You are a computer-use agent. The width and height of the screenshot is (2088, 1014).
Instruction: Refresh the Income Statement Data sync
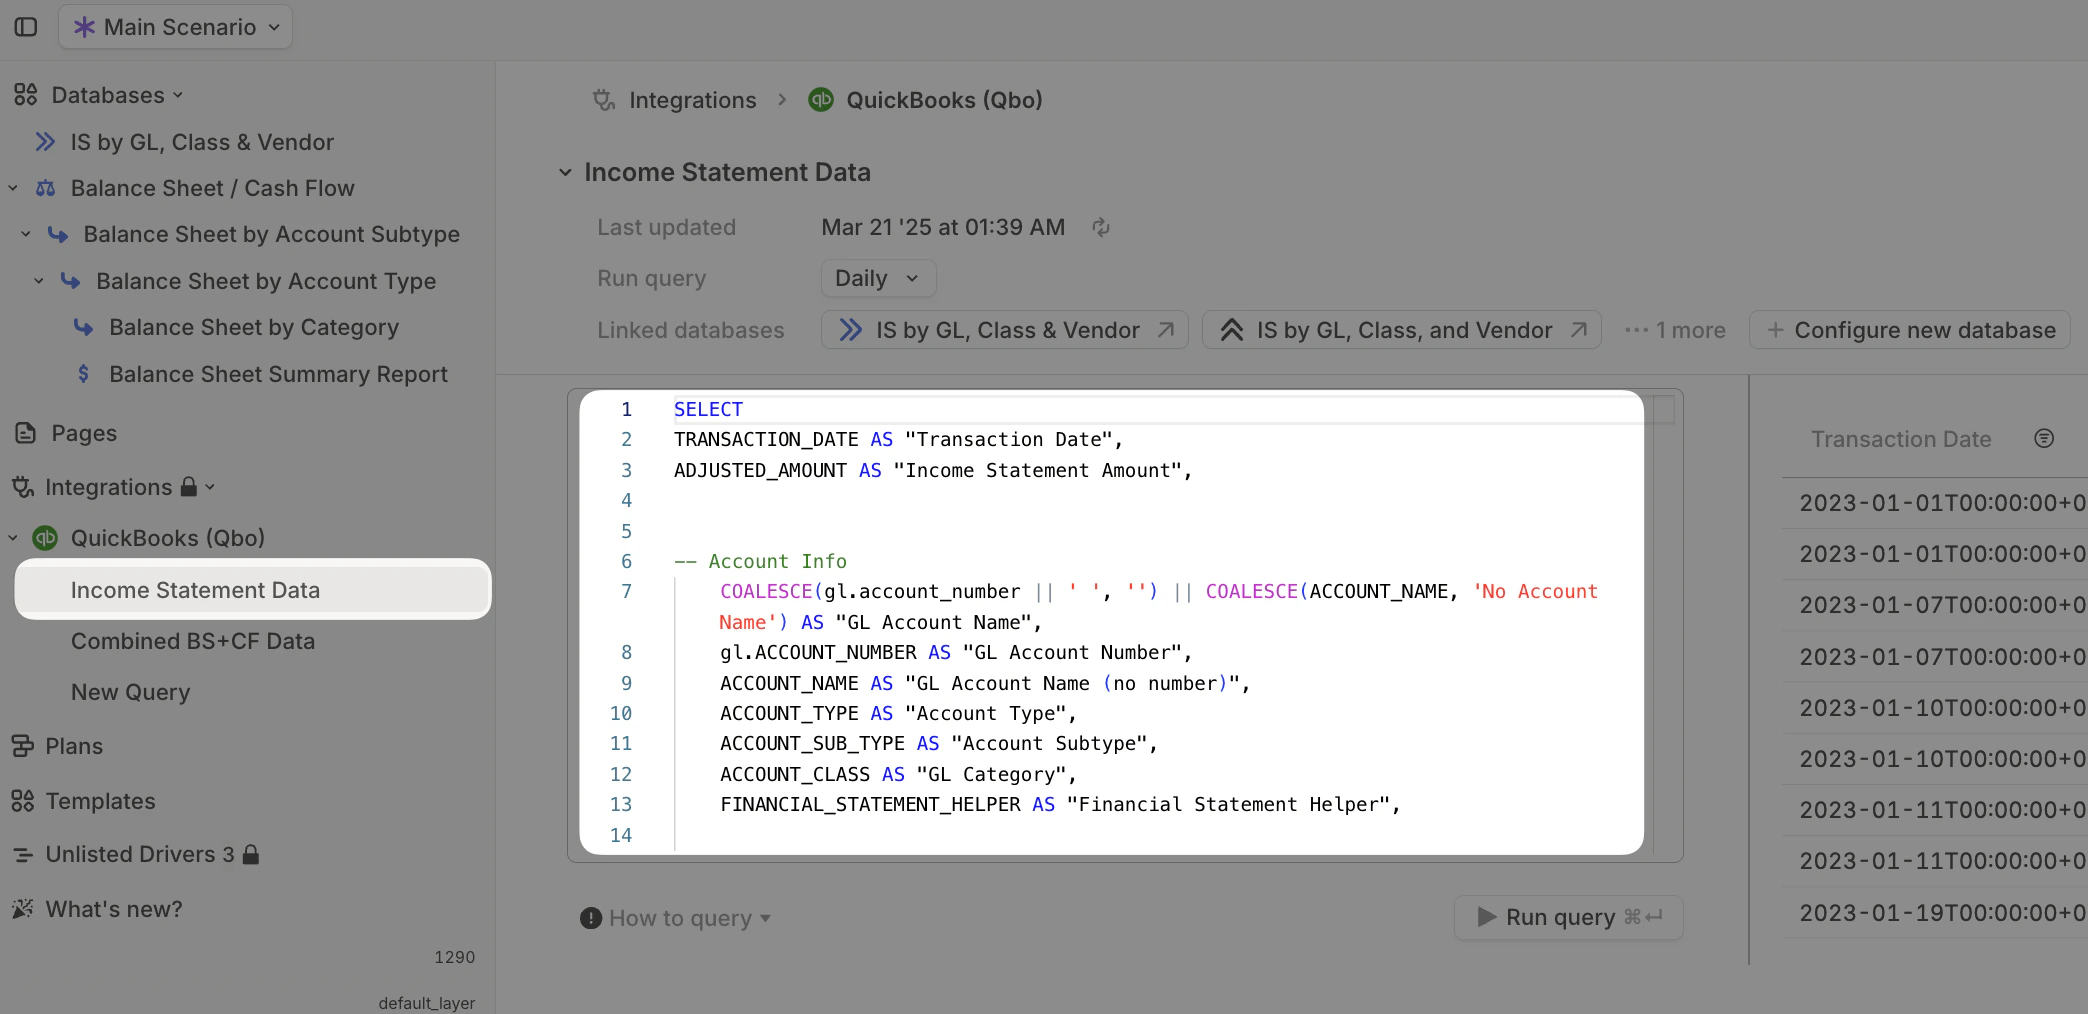1101,227
